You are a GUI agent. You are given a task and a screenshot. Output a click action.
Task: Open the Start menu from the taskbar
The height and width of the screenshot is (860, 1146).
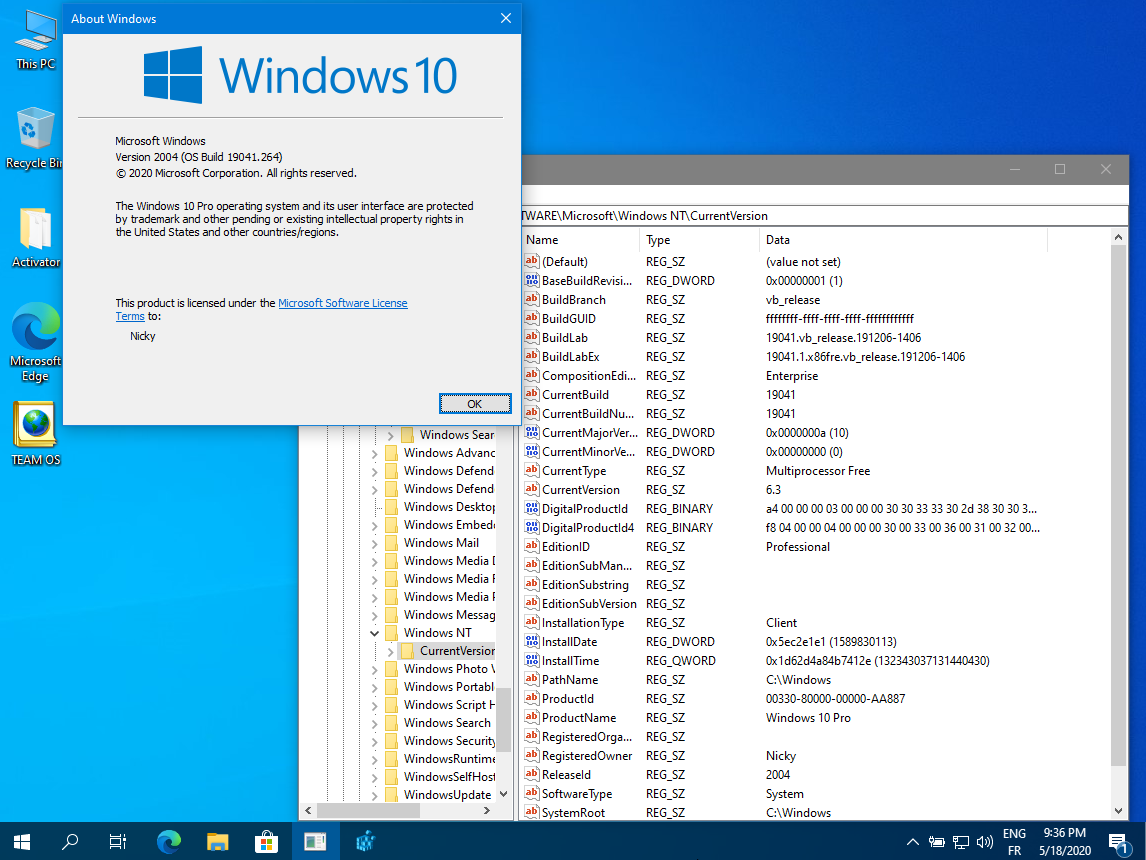coord(22,842)
